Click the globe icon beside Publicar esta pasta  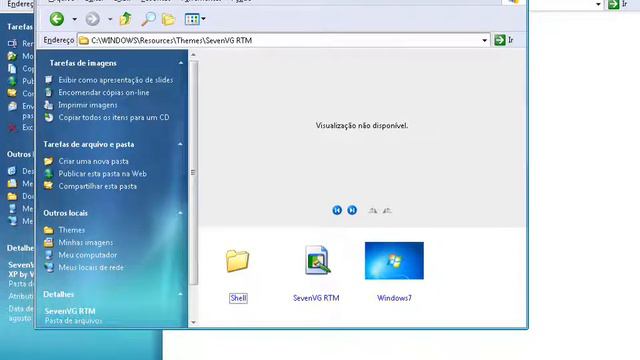click(49, 173)
